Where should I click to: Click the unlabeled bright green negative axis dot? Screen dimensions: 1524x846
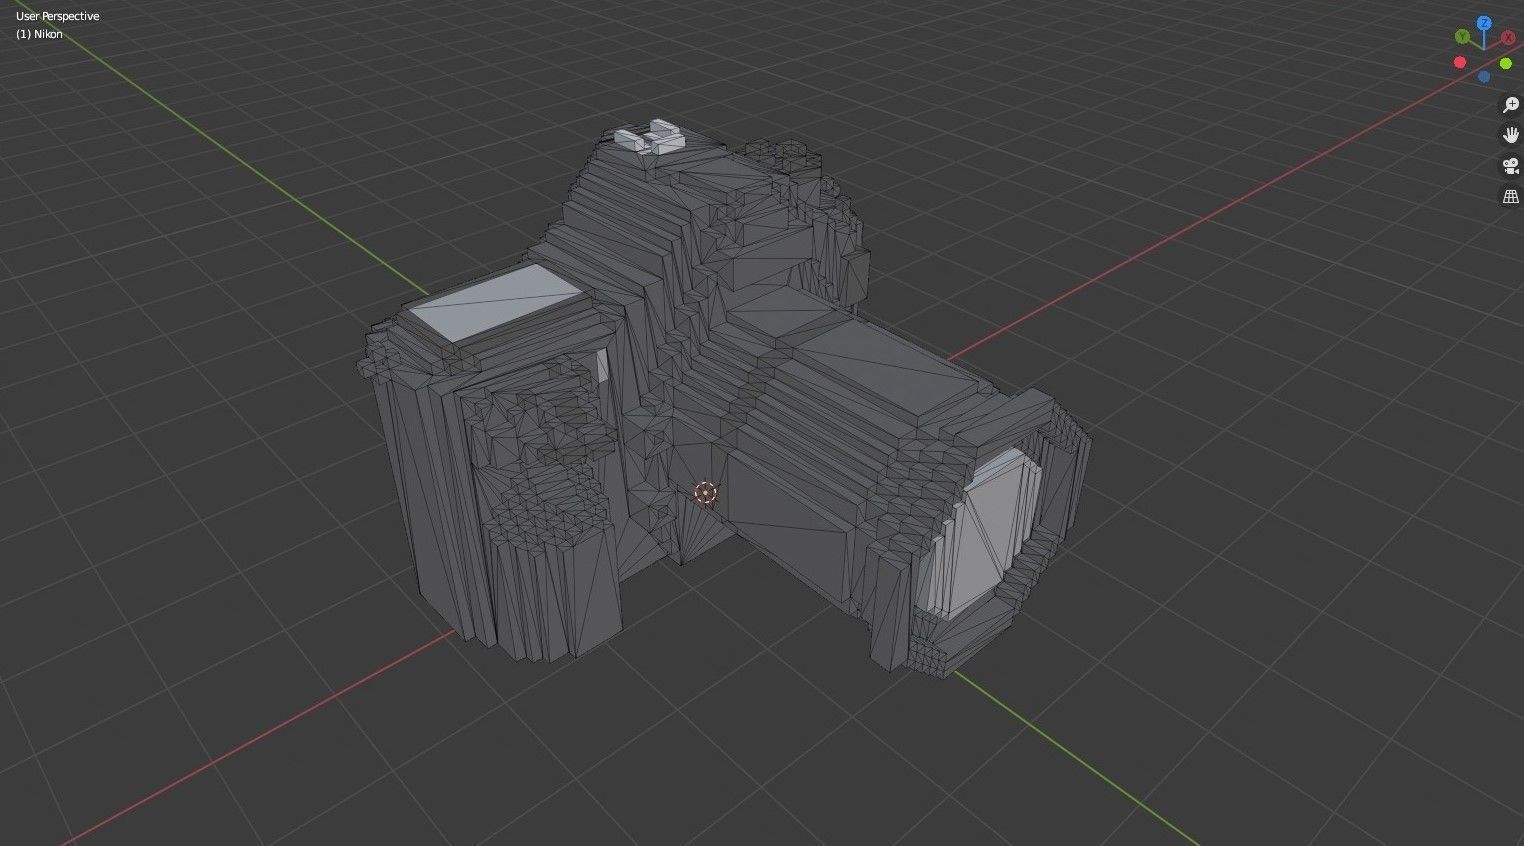click(1505, 63)
